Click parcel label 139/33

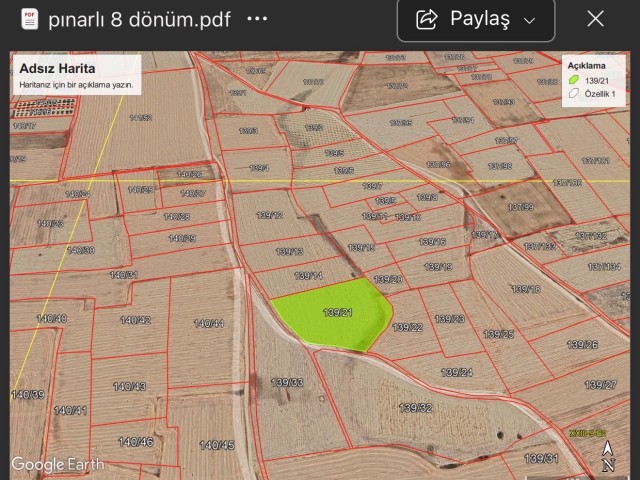point(287,382)
